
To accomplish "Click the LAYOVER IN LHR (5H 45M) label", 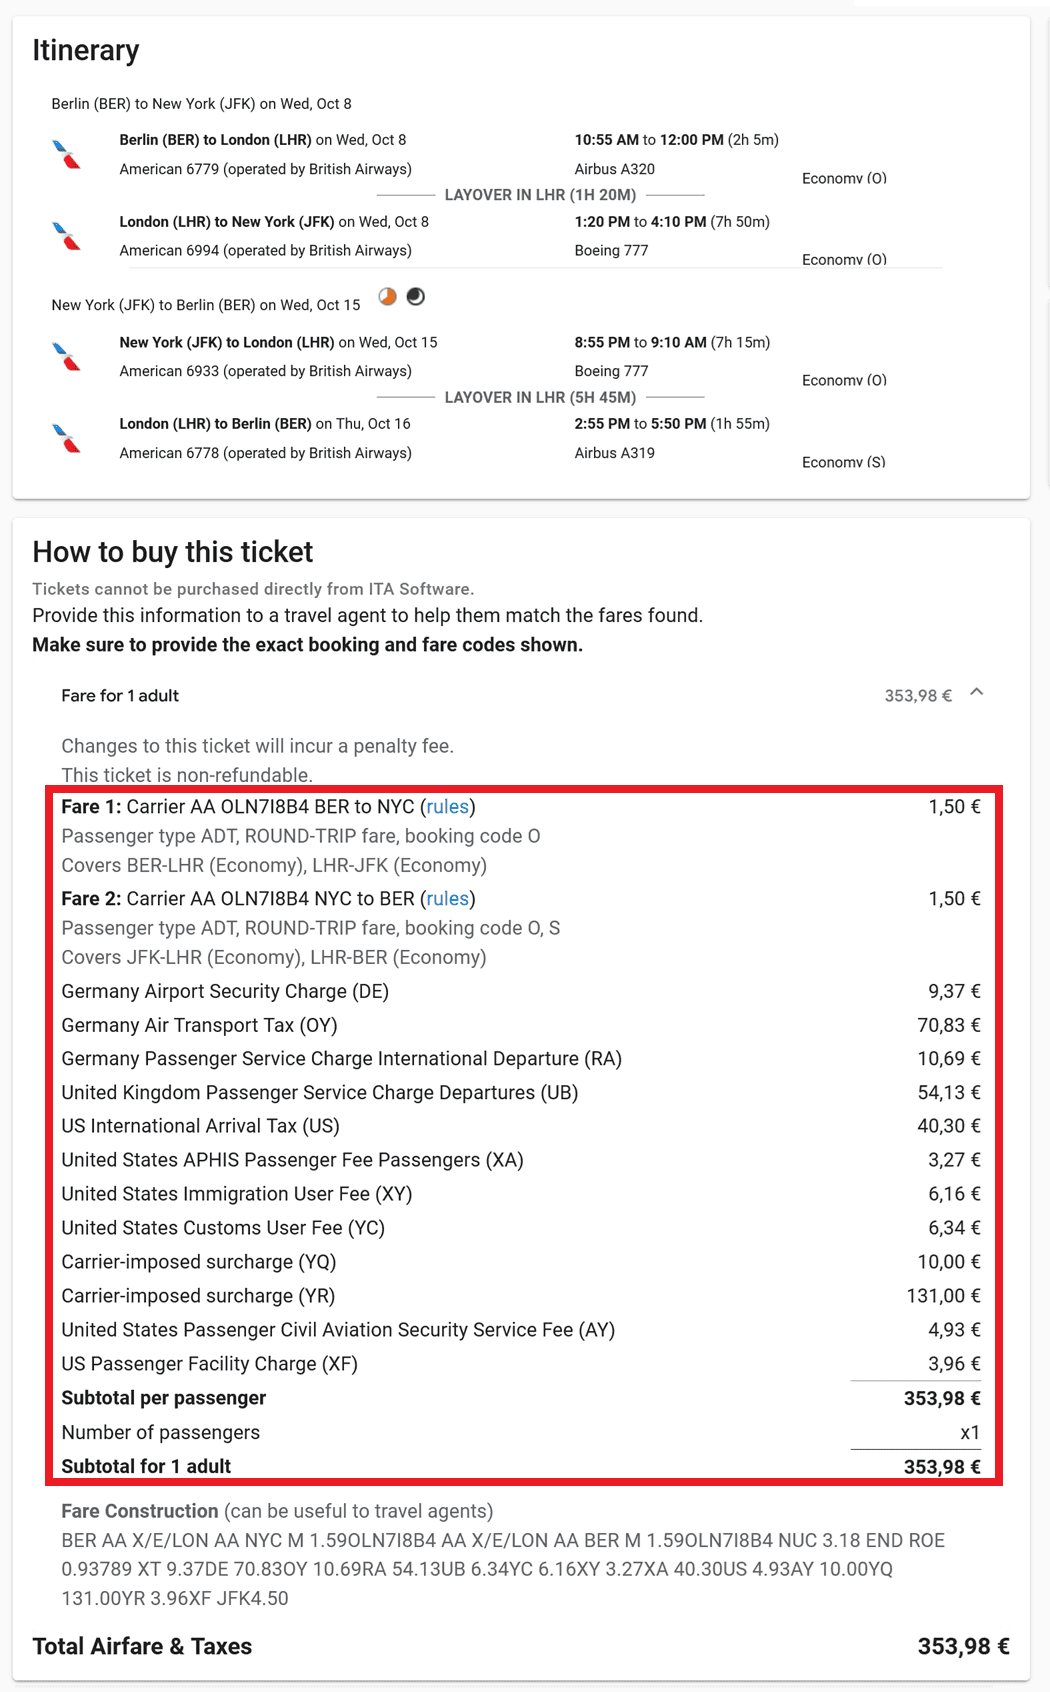I will [540, 397].
